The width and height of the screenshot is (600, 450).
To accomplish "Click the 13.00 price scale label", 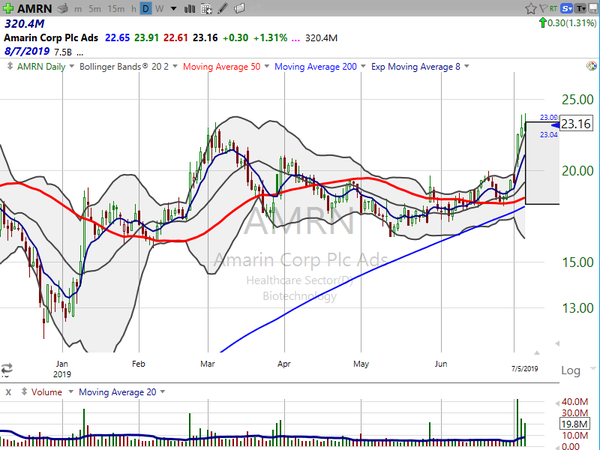I will 577,308.
